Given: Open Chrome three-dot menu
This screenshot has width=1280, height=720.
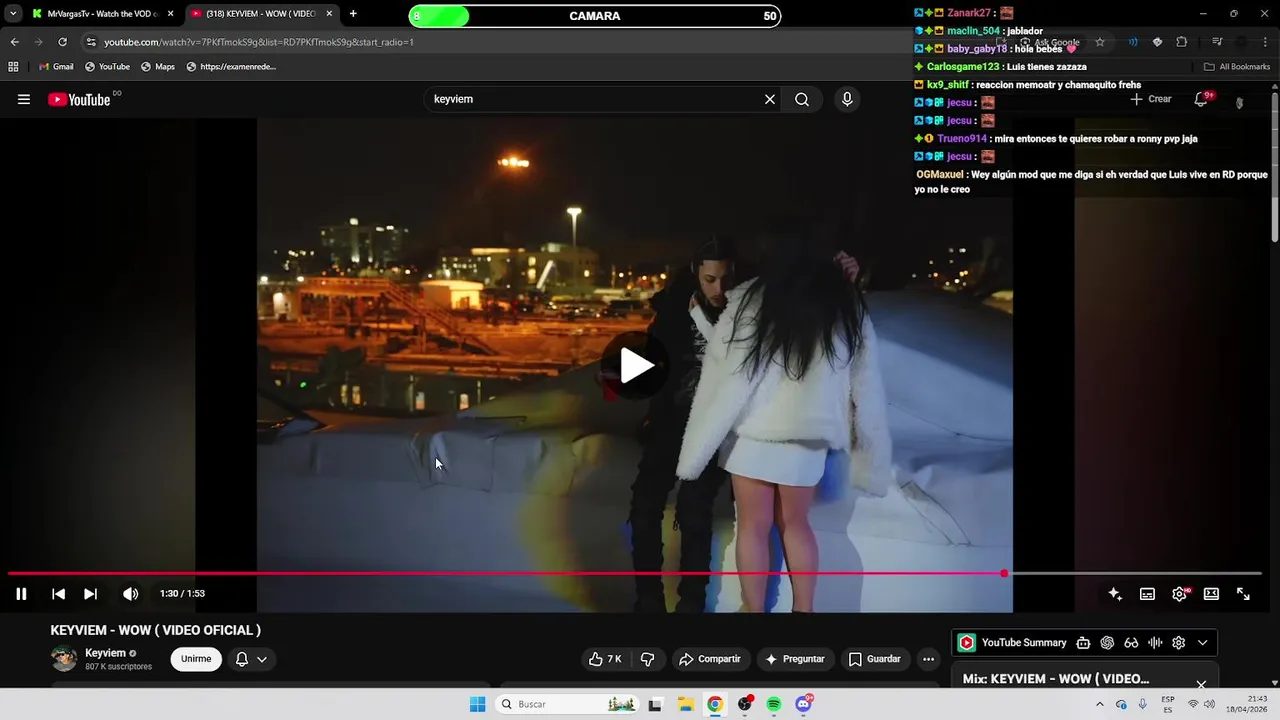Looking at the screenshot, I should point(1265,42).
